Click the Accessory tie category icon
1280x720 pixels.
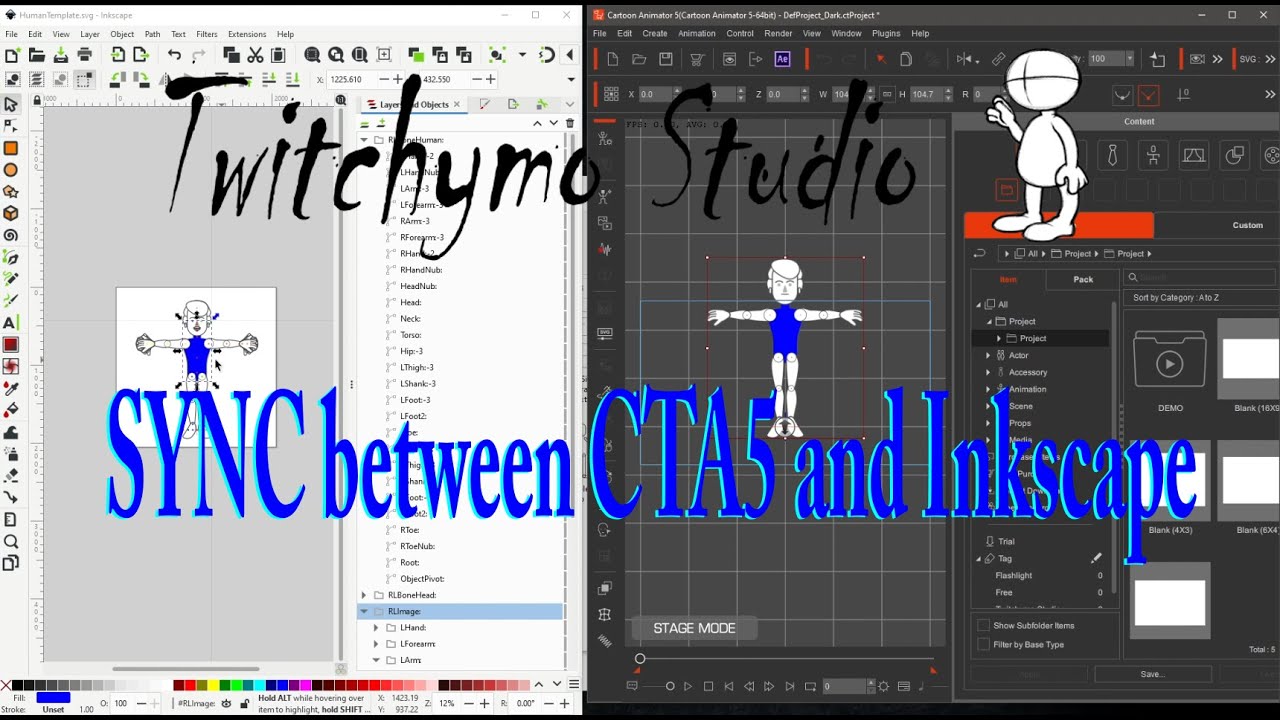[1112, 155]
